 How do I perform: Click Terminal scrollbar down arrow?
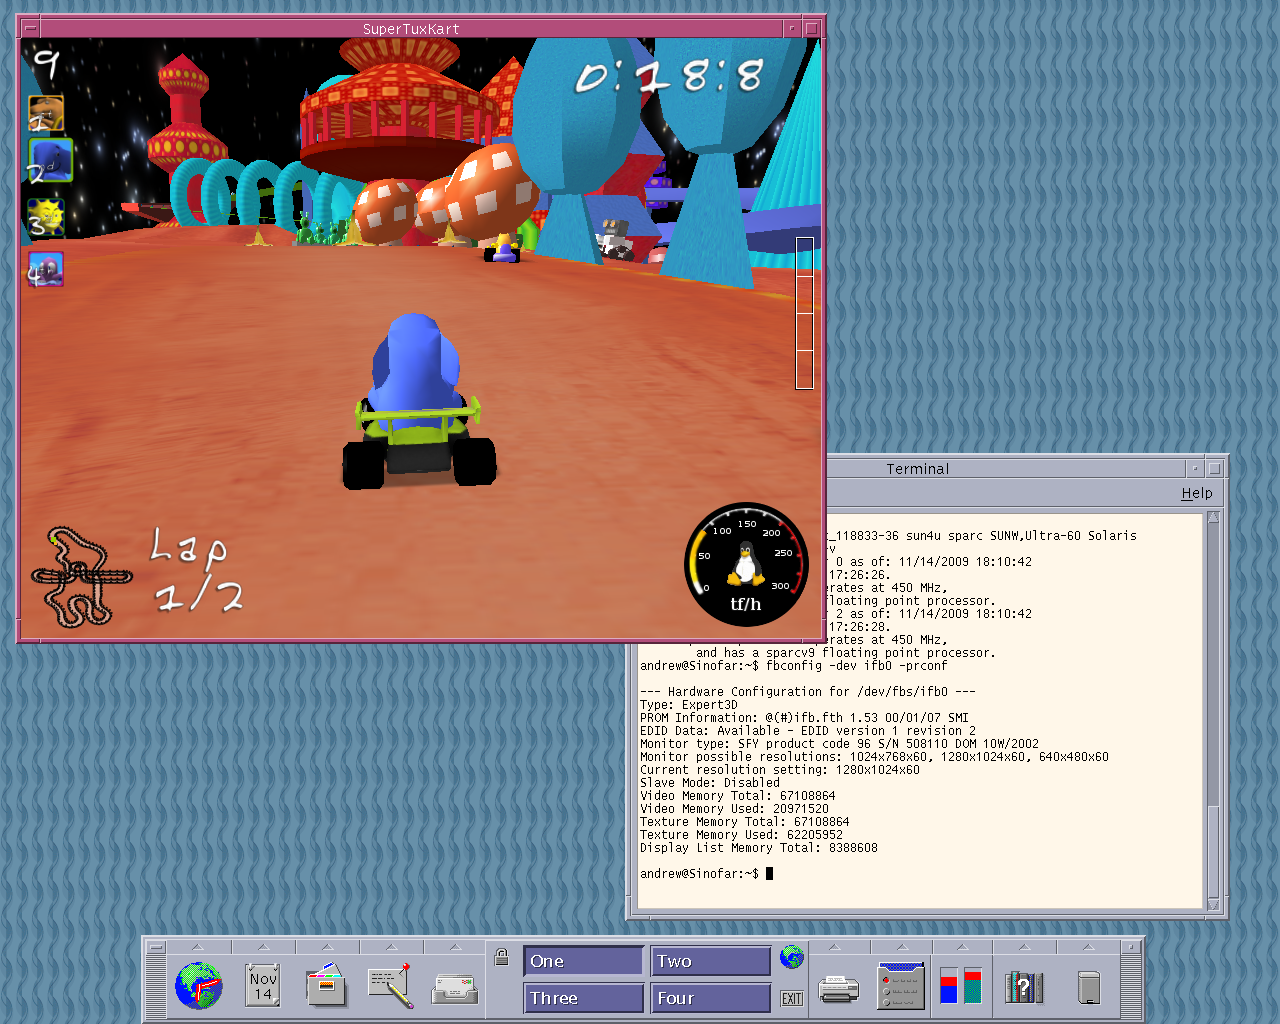(x=1213, y=904)
